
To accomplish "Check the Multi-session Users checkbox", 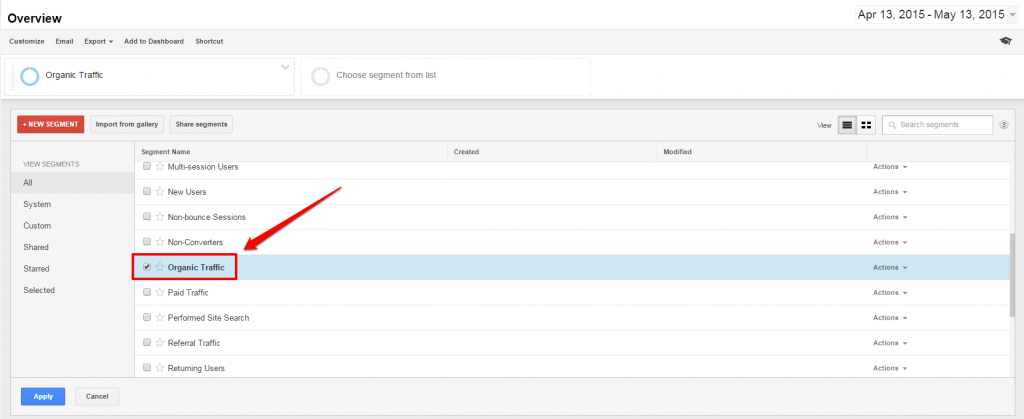I will click(147, 166).
